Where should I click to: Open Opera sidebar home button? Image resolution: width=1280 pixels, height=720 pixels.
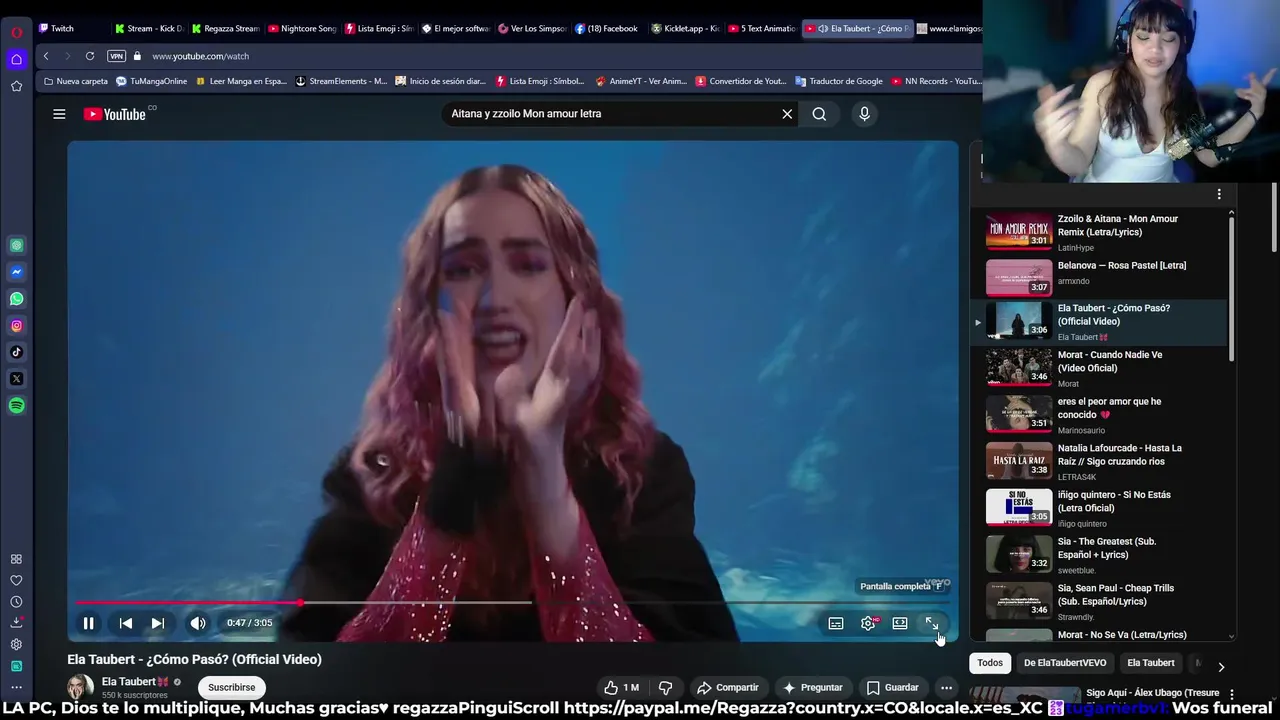[16, 59]
